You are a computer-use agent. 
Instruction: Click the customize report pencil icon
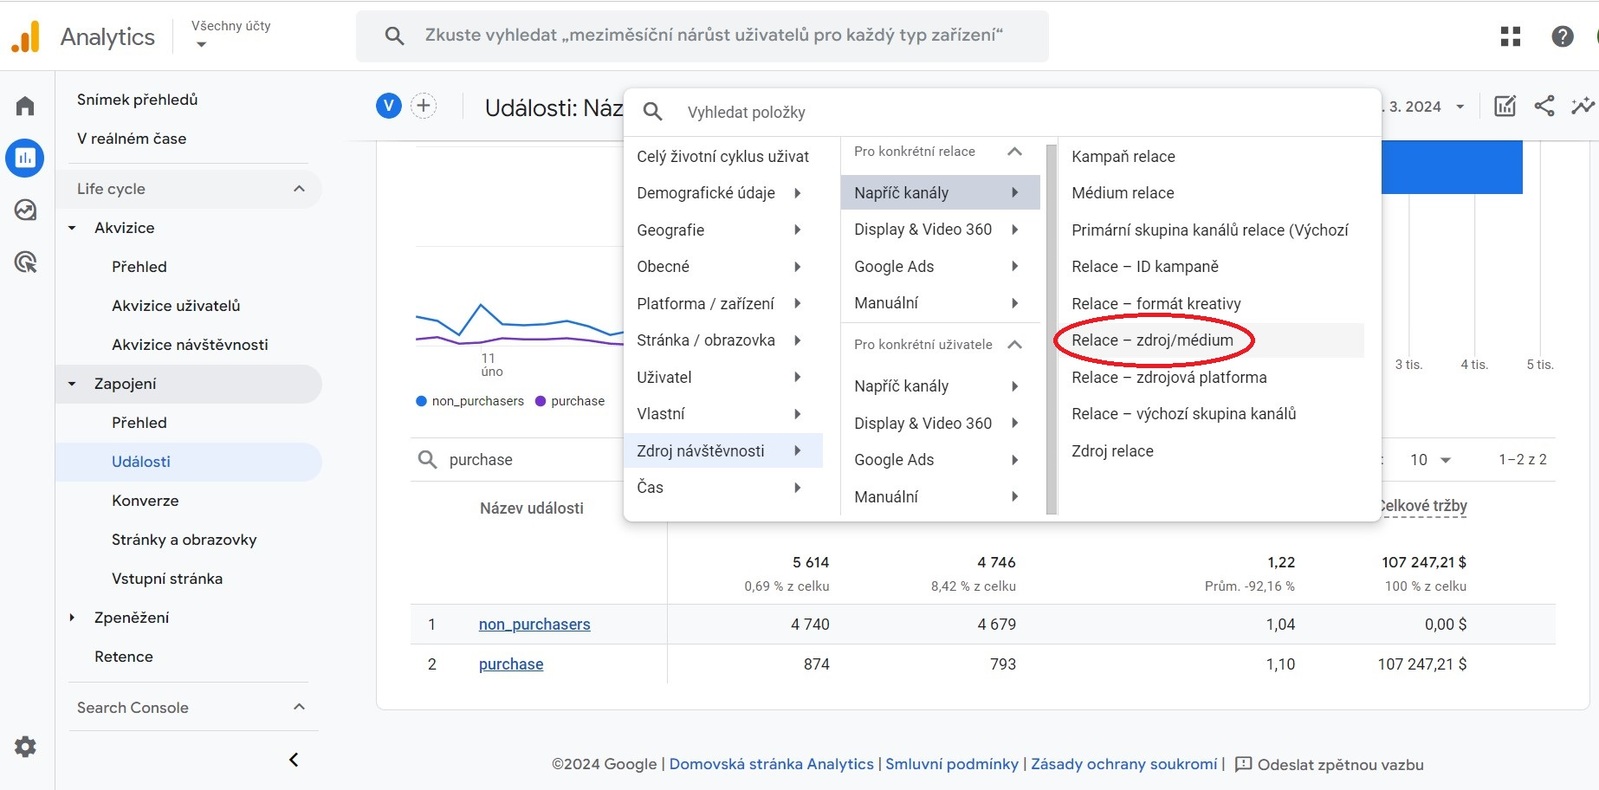point(1504,106)
